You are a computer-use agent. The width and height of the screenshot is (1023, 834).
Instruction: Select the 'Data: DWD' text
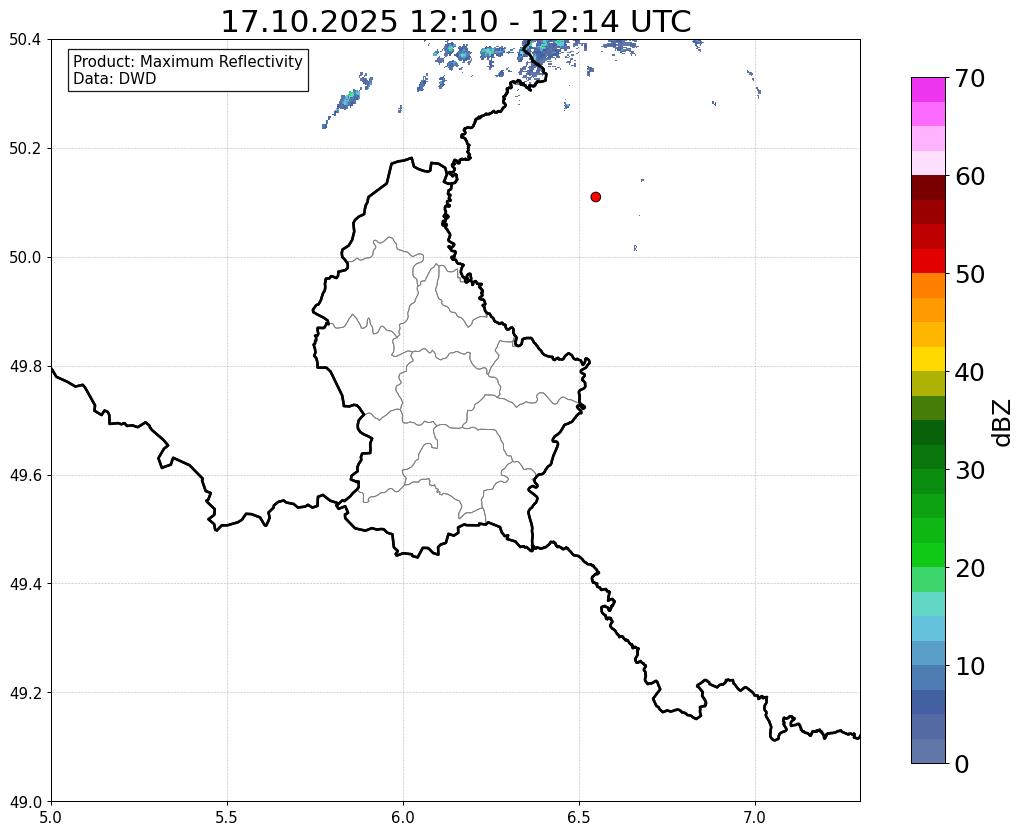(114, 79)
